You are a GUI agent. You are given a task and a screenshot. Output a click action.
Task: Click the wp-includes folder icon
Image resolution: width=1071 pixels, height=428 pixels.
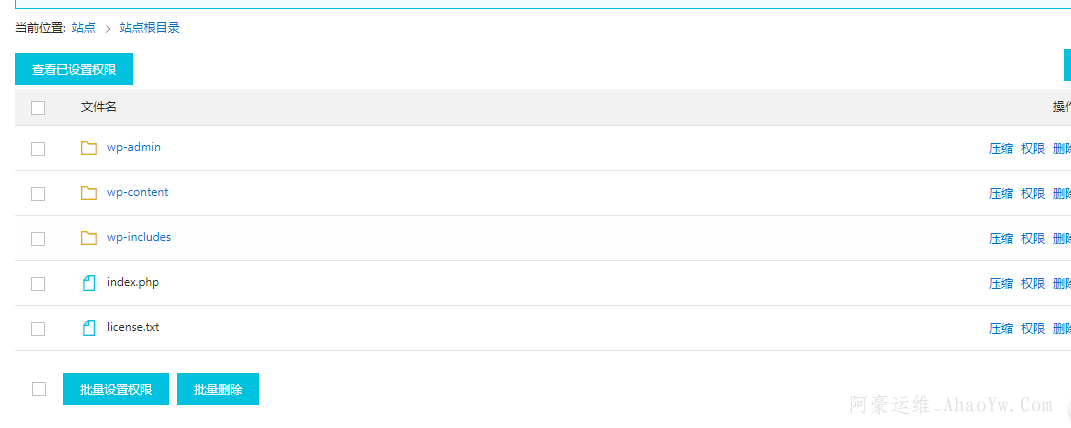89,238
